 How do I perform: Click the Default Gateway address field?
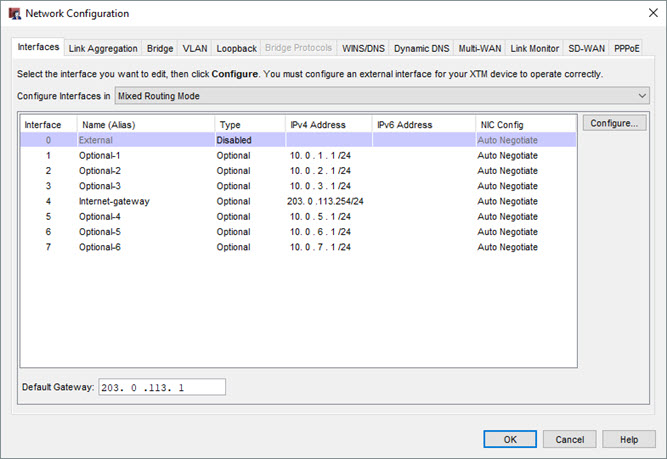pos(161,387)
